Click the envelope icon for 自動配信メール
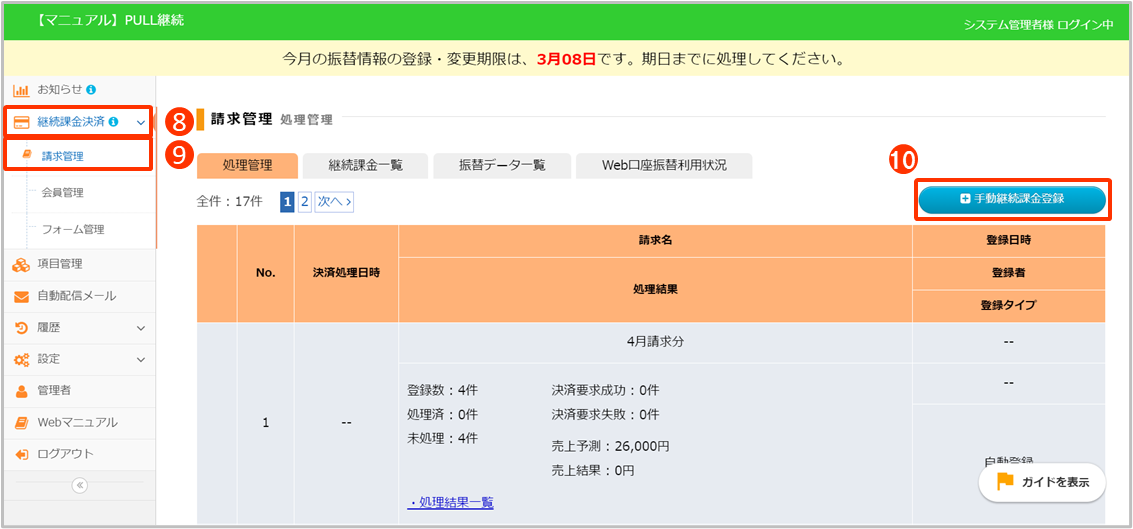The image size is (1133, 529). (x=20, y=296)
